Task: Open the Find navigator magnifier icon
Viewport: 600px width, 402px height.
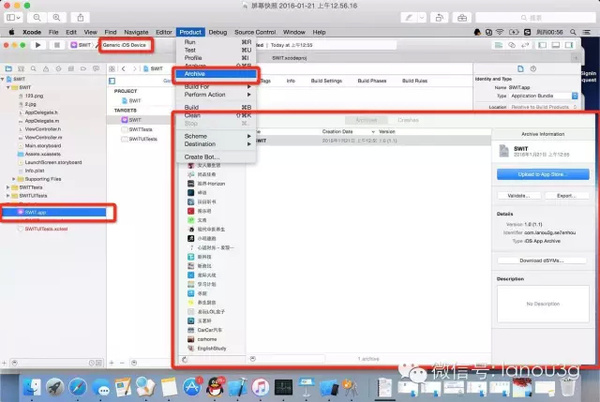Action: click(x=33, y=69)
